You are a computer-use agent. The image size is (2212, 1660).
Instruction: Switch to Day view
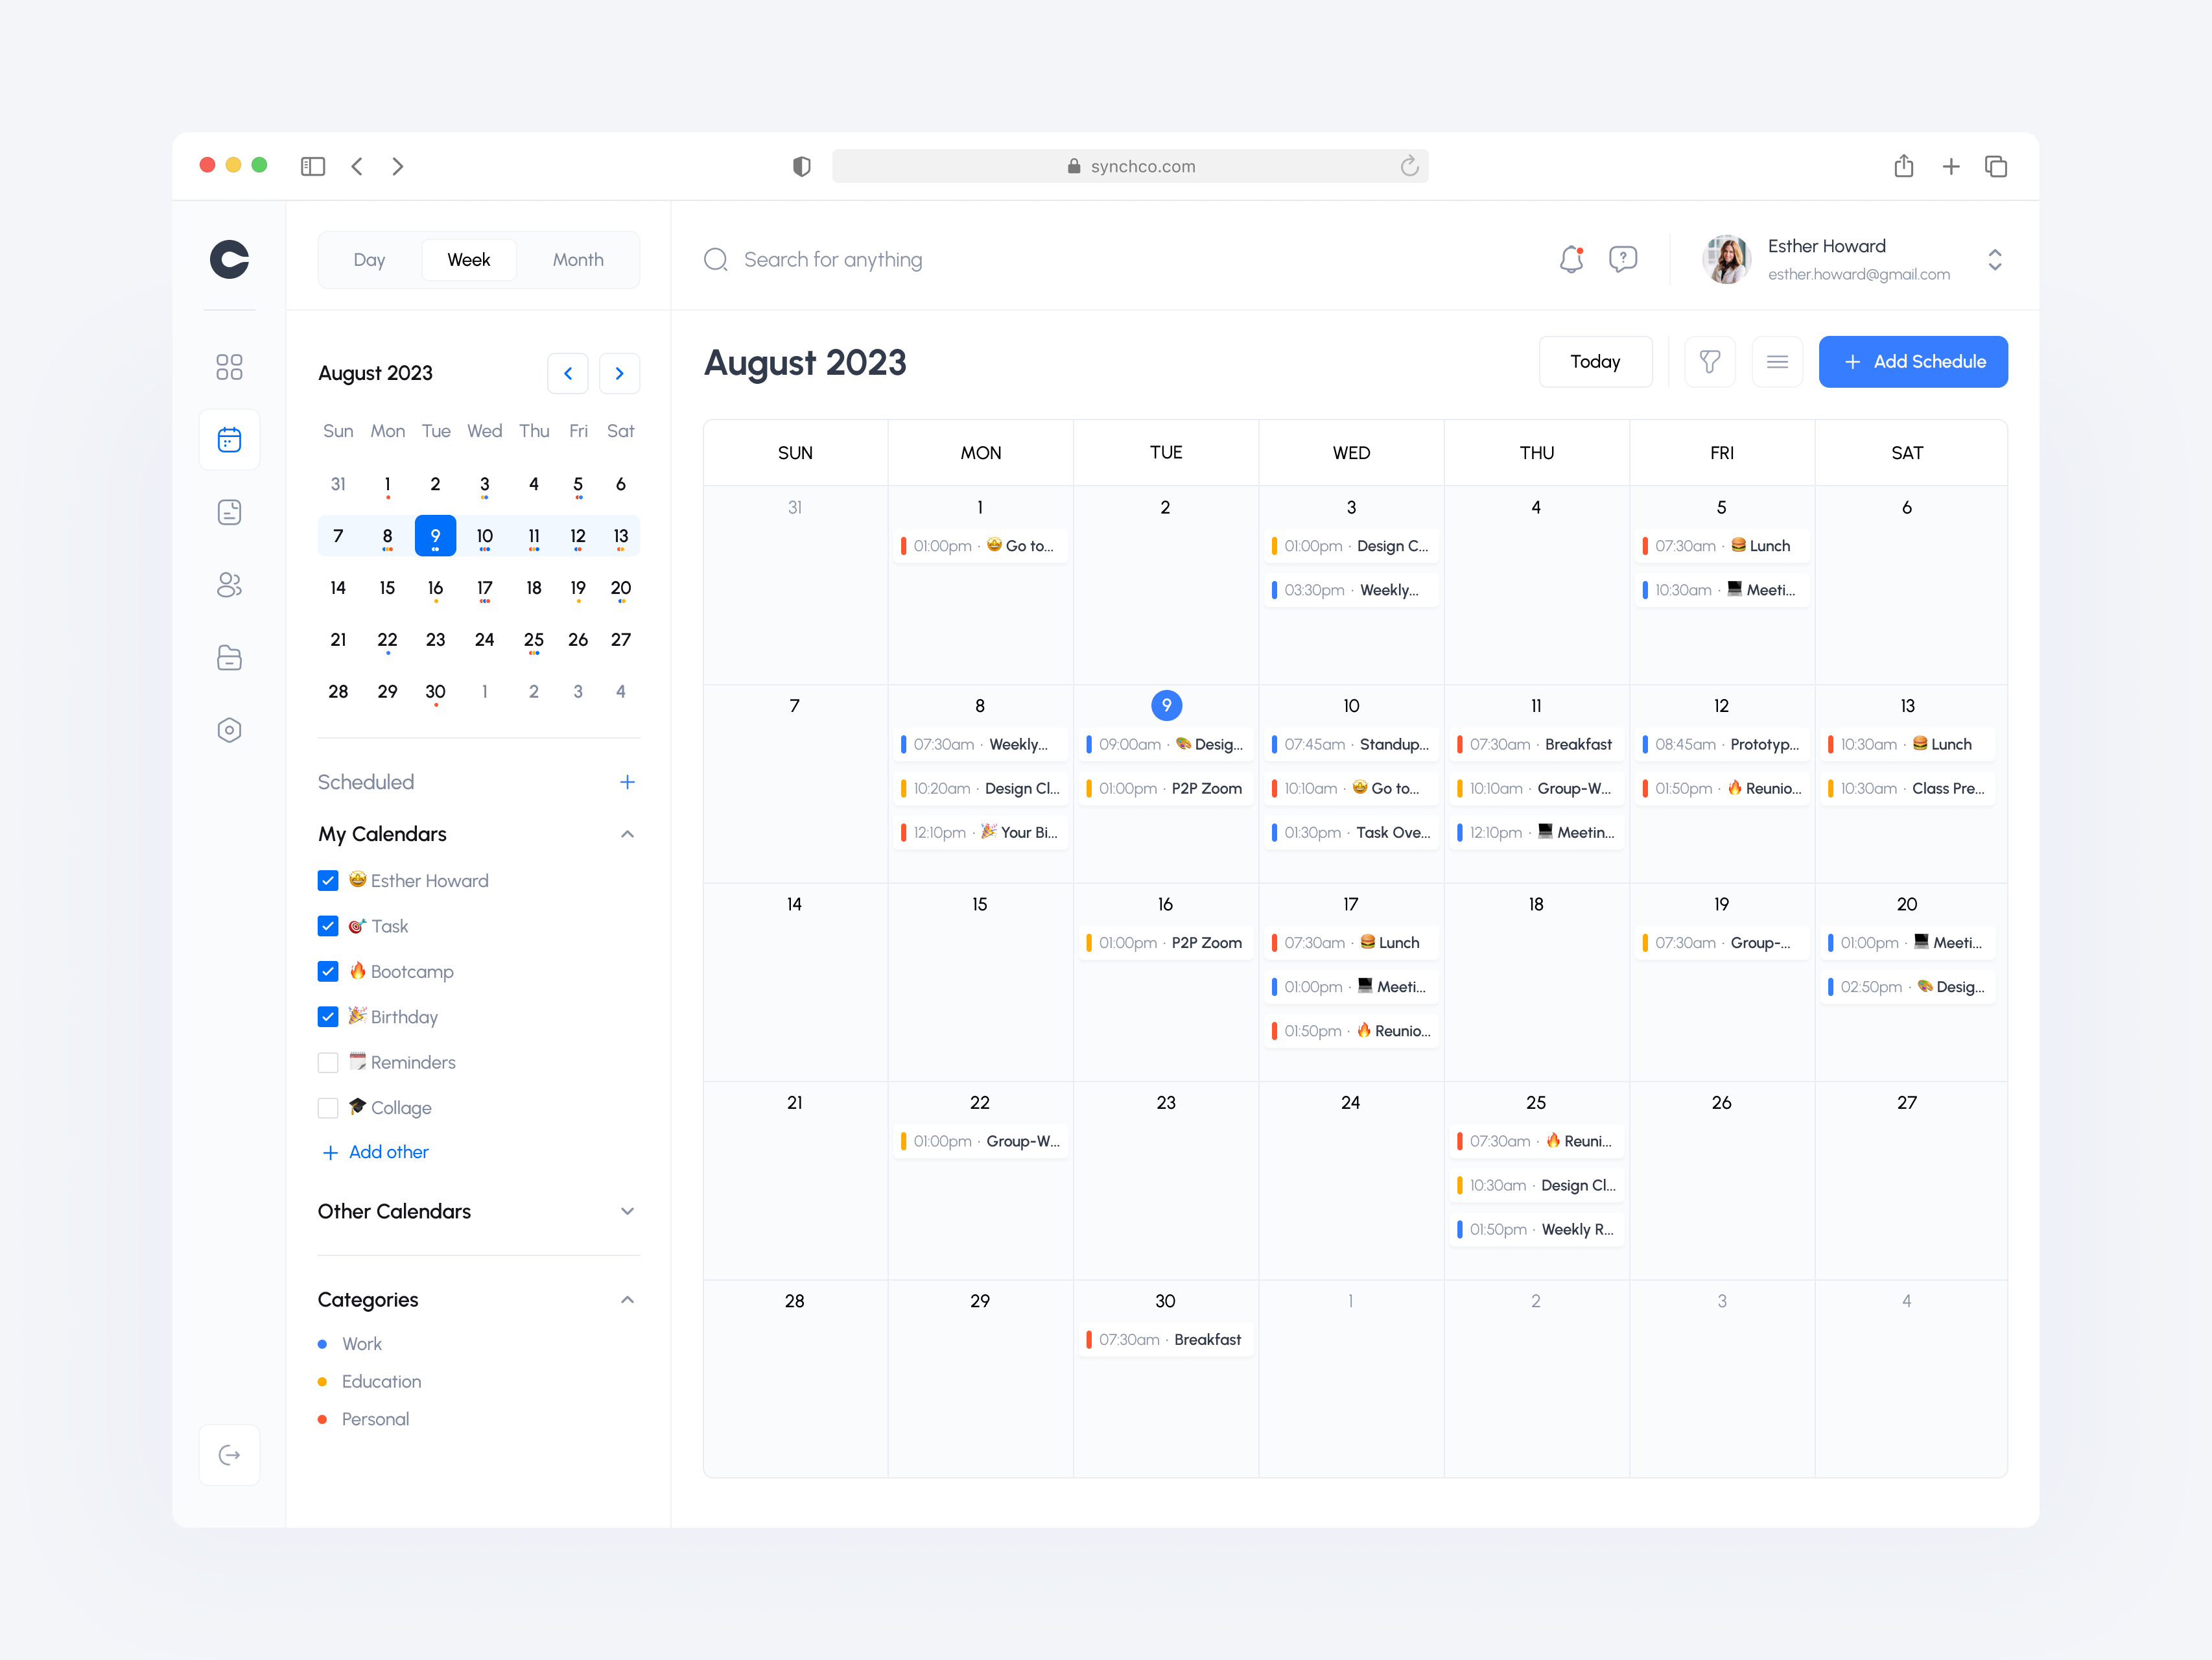(x=369, y=259)
